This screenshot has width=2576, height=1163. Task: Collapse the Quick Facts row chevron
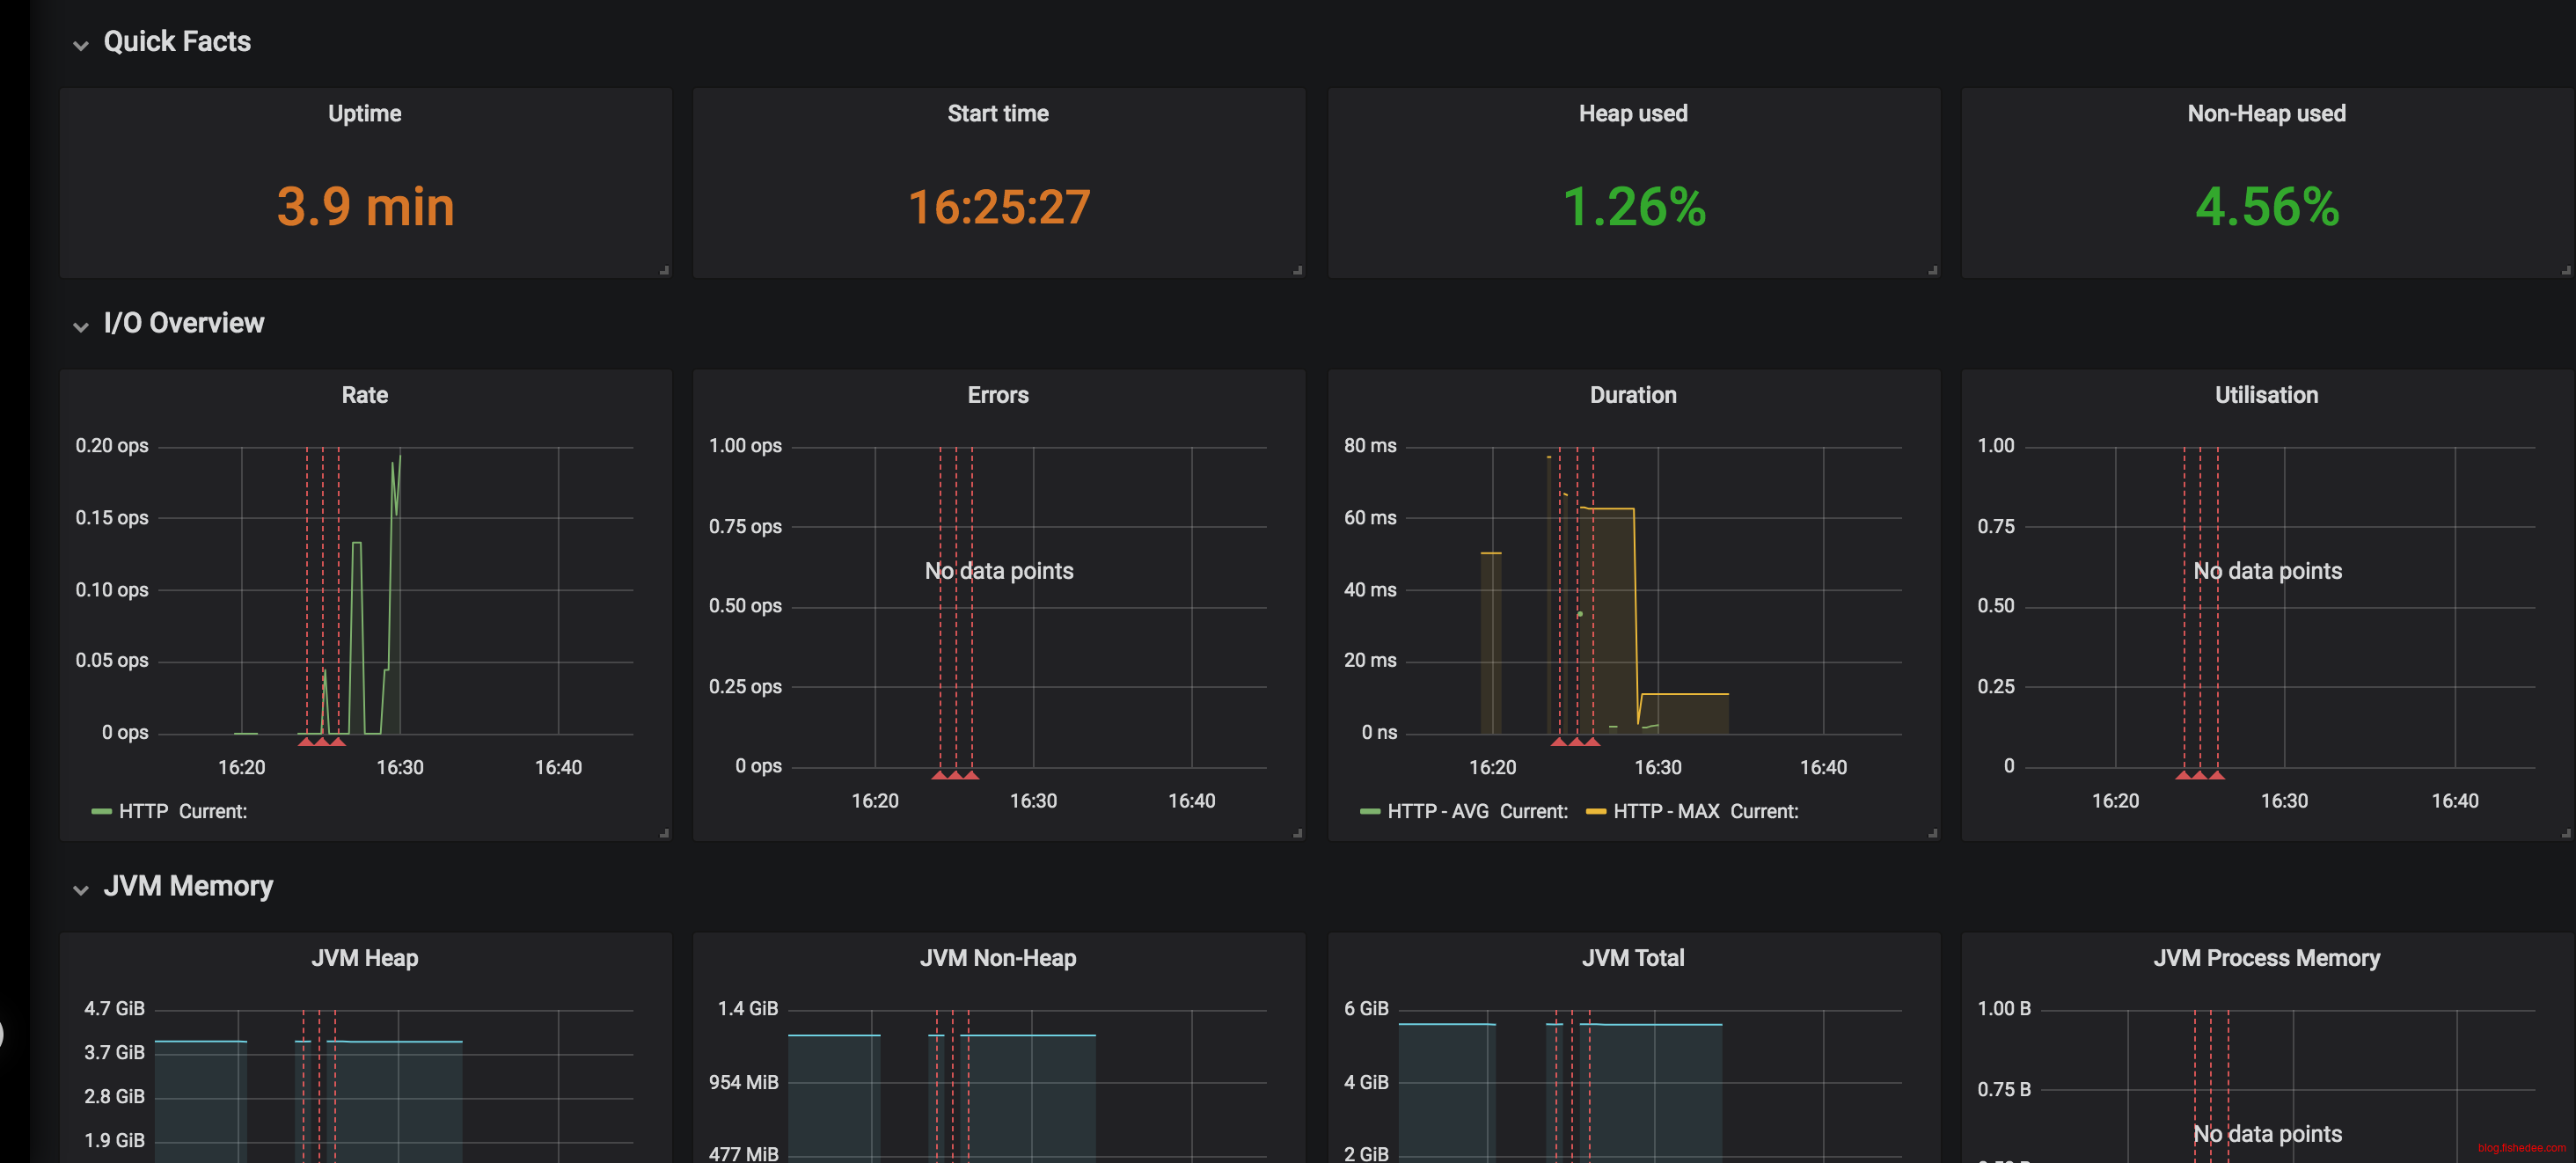click(x=81, y=44)
